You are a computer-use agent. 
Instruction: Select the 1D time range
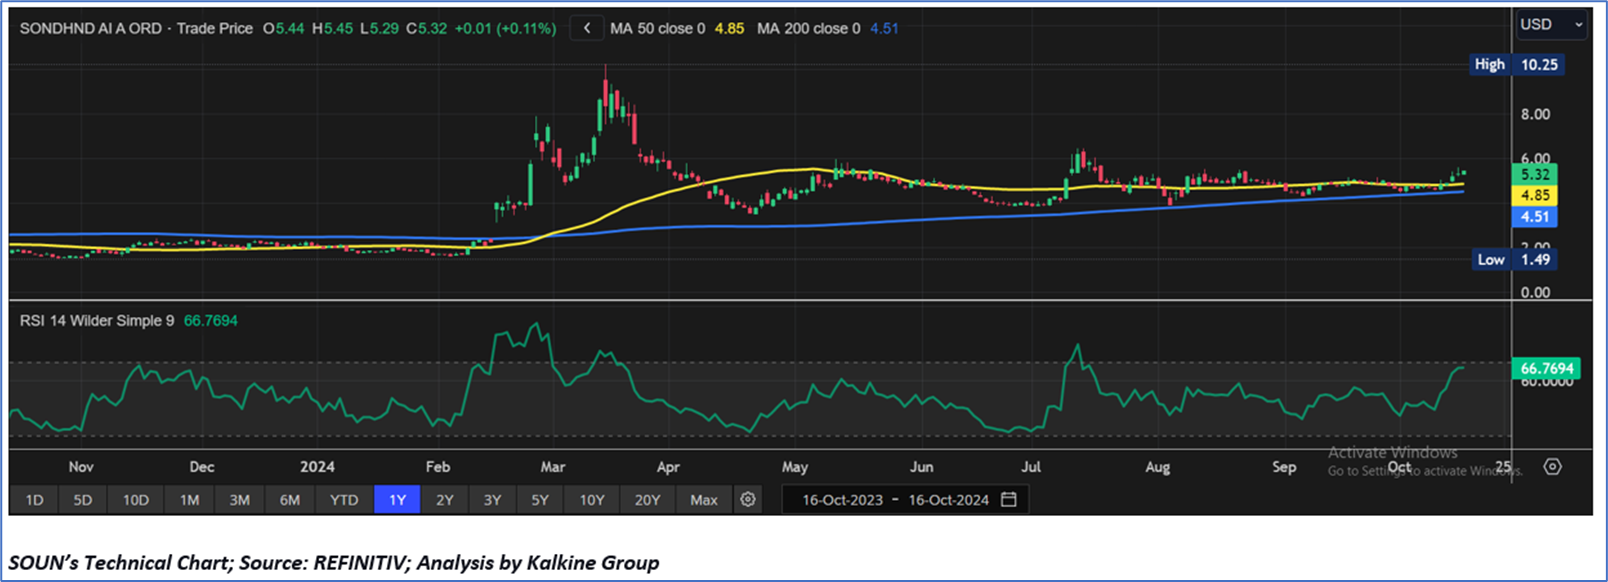click(34, 499)
